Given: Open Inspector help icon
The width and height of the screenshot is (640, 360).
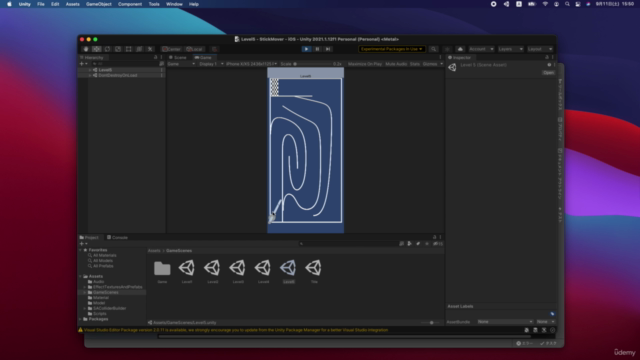Looking at the screenshot, I should [x=549, y=65].
